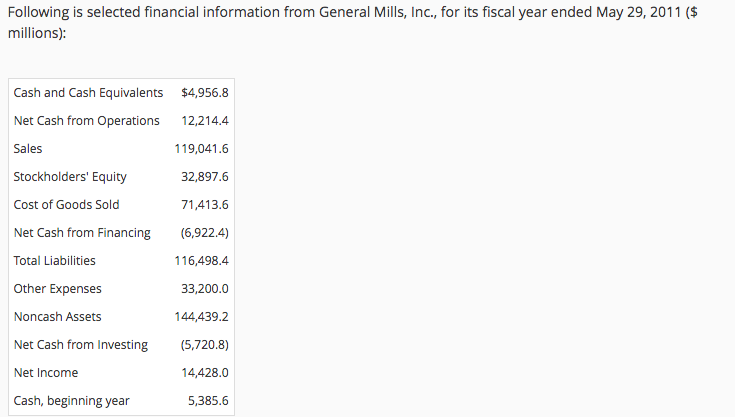The image size is (735, 417).
Task: Select the 144,439.2 noncash assets value
Action: 202,317
